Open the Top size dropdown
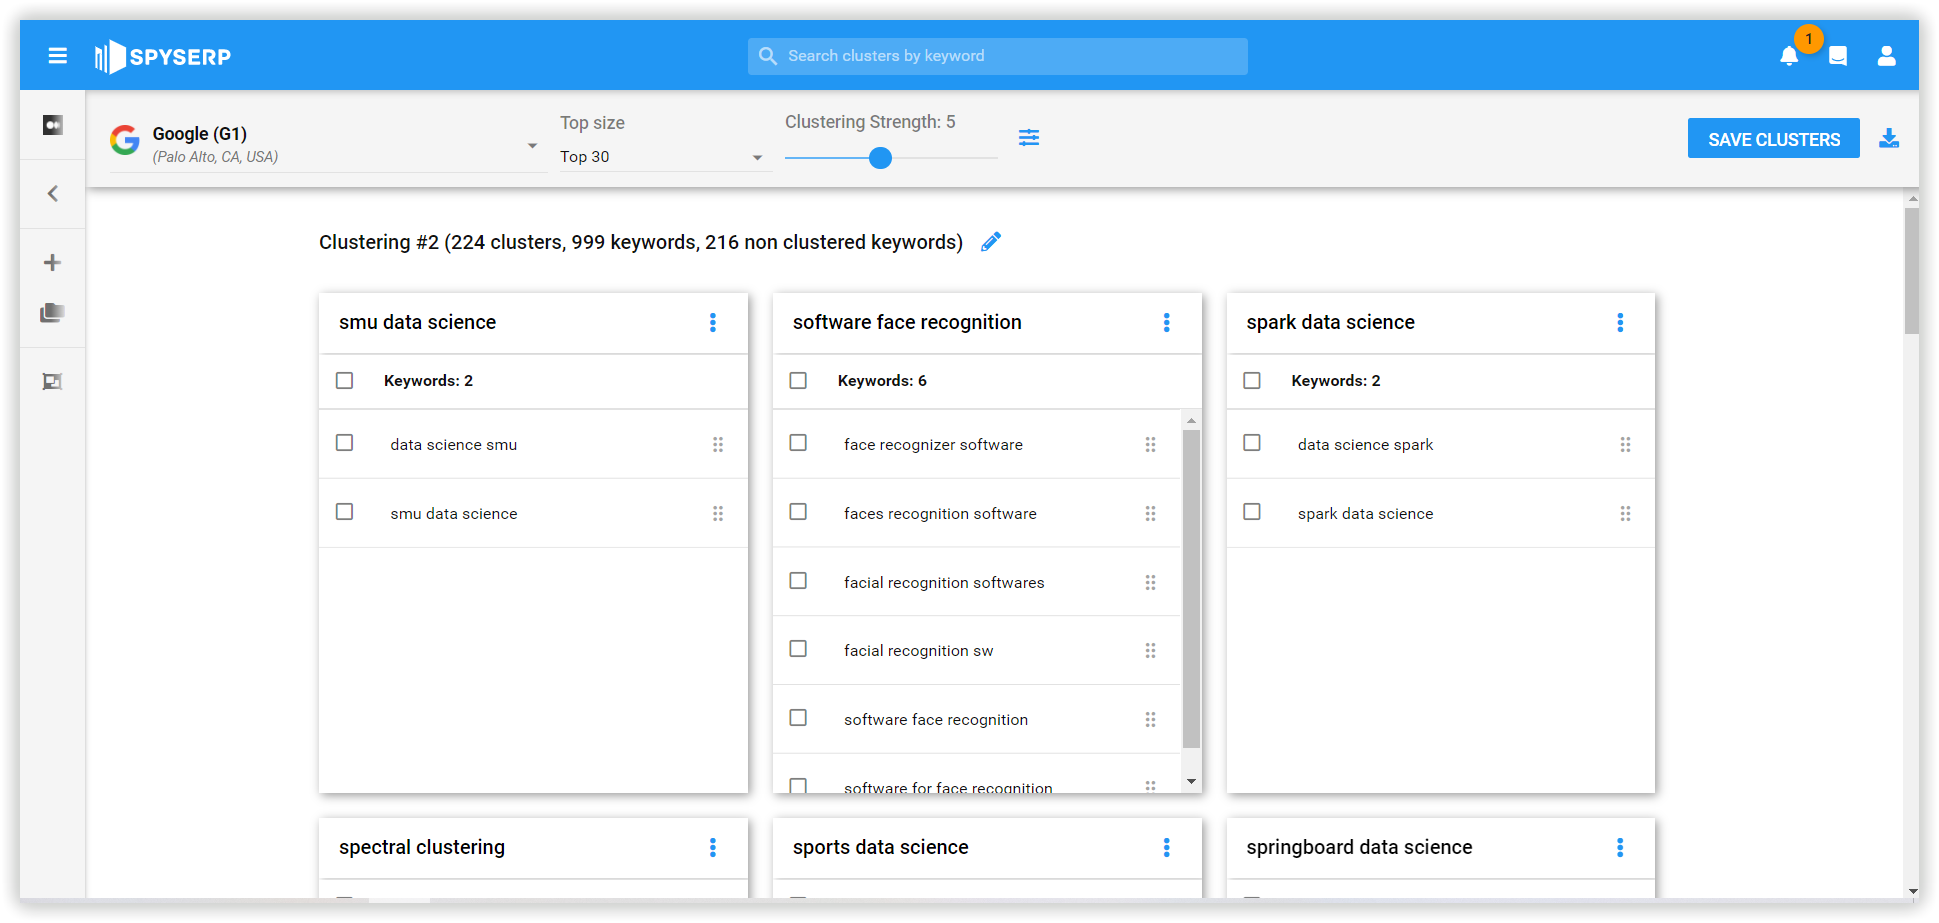This screenshot has width=1939, height=923. point(757,157)
